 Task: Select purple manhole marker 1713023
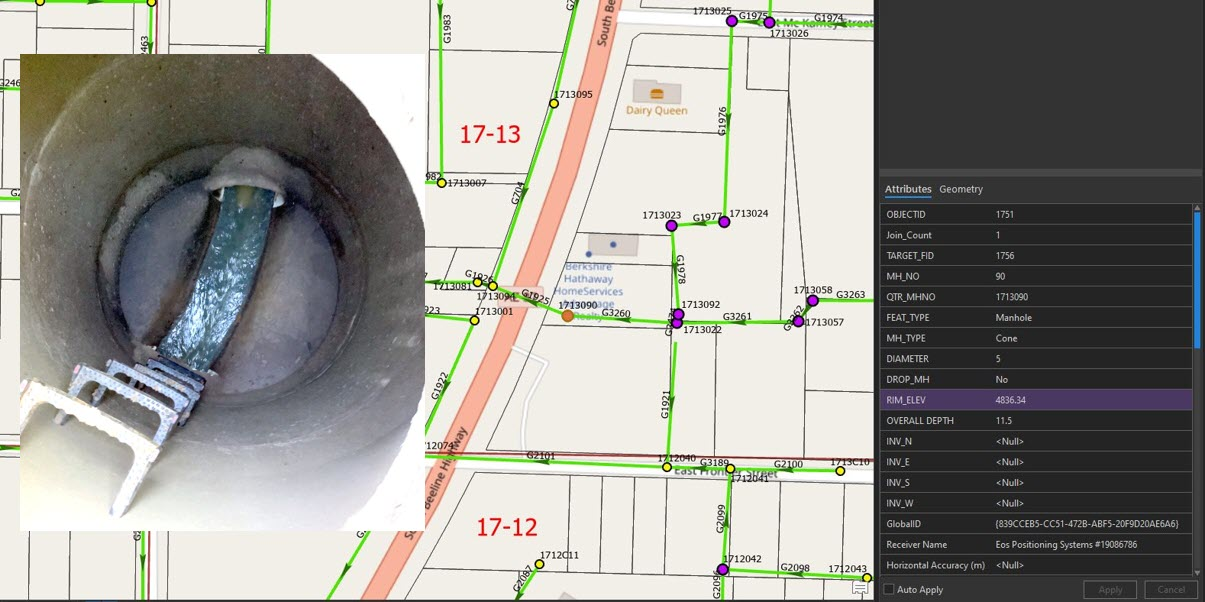(x=671, y=226)
